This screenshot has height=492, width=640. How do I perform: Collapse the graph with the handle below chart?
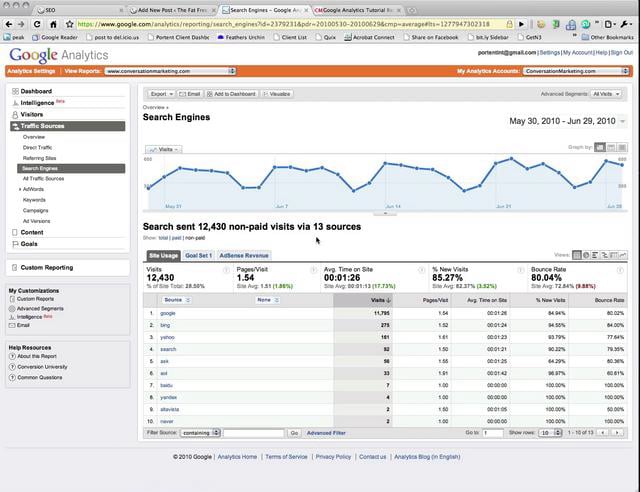[x=384, y=213]
